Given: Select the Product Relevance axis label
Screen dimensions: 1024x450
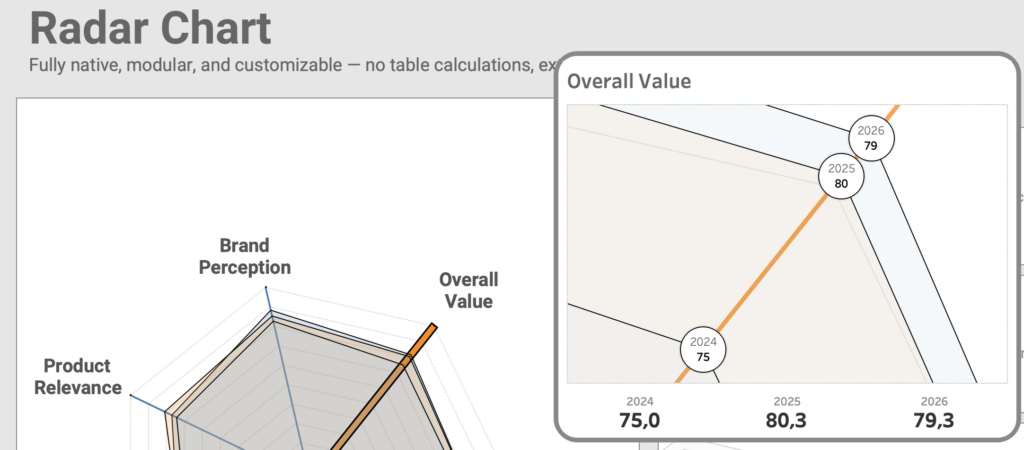Looking at the screenshot, I should (77, 376).
